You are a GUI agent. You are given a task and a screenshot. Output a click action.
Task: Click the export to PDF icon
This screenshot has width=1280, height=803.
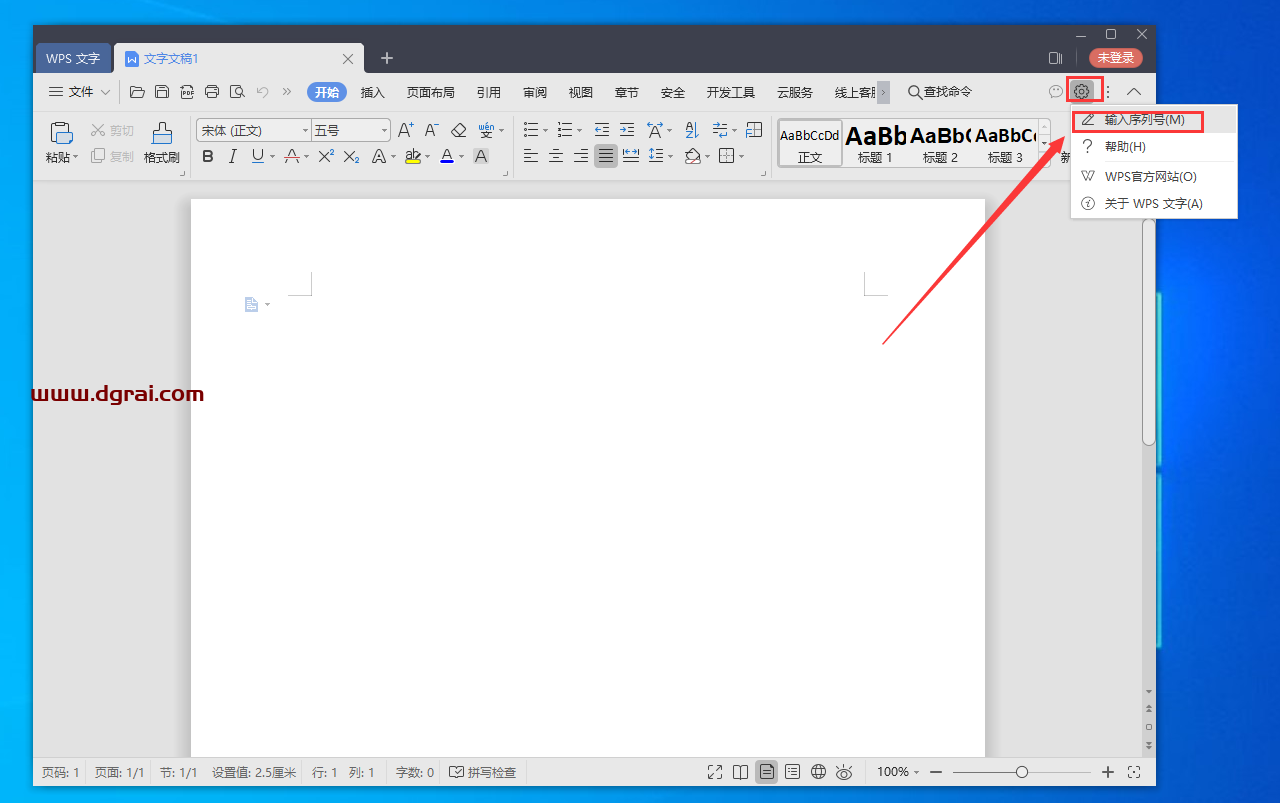pos(187,92)
